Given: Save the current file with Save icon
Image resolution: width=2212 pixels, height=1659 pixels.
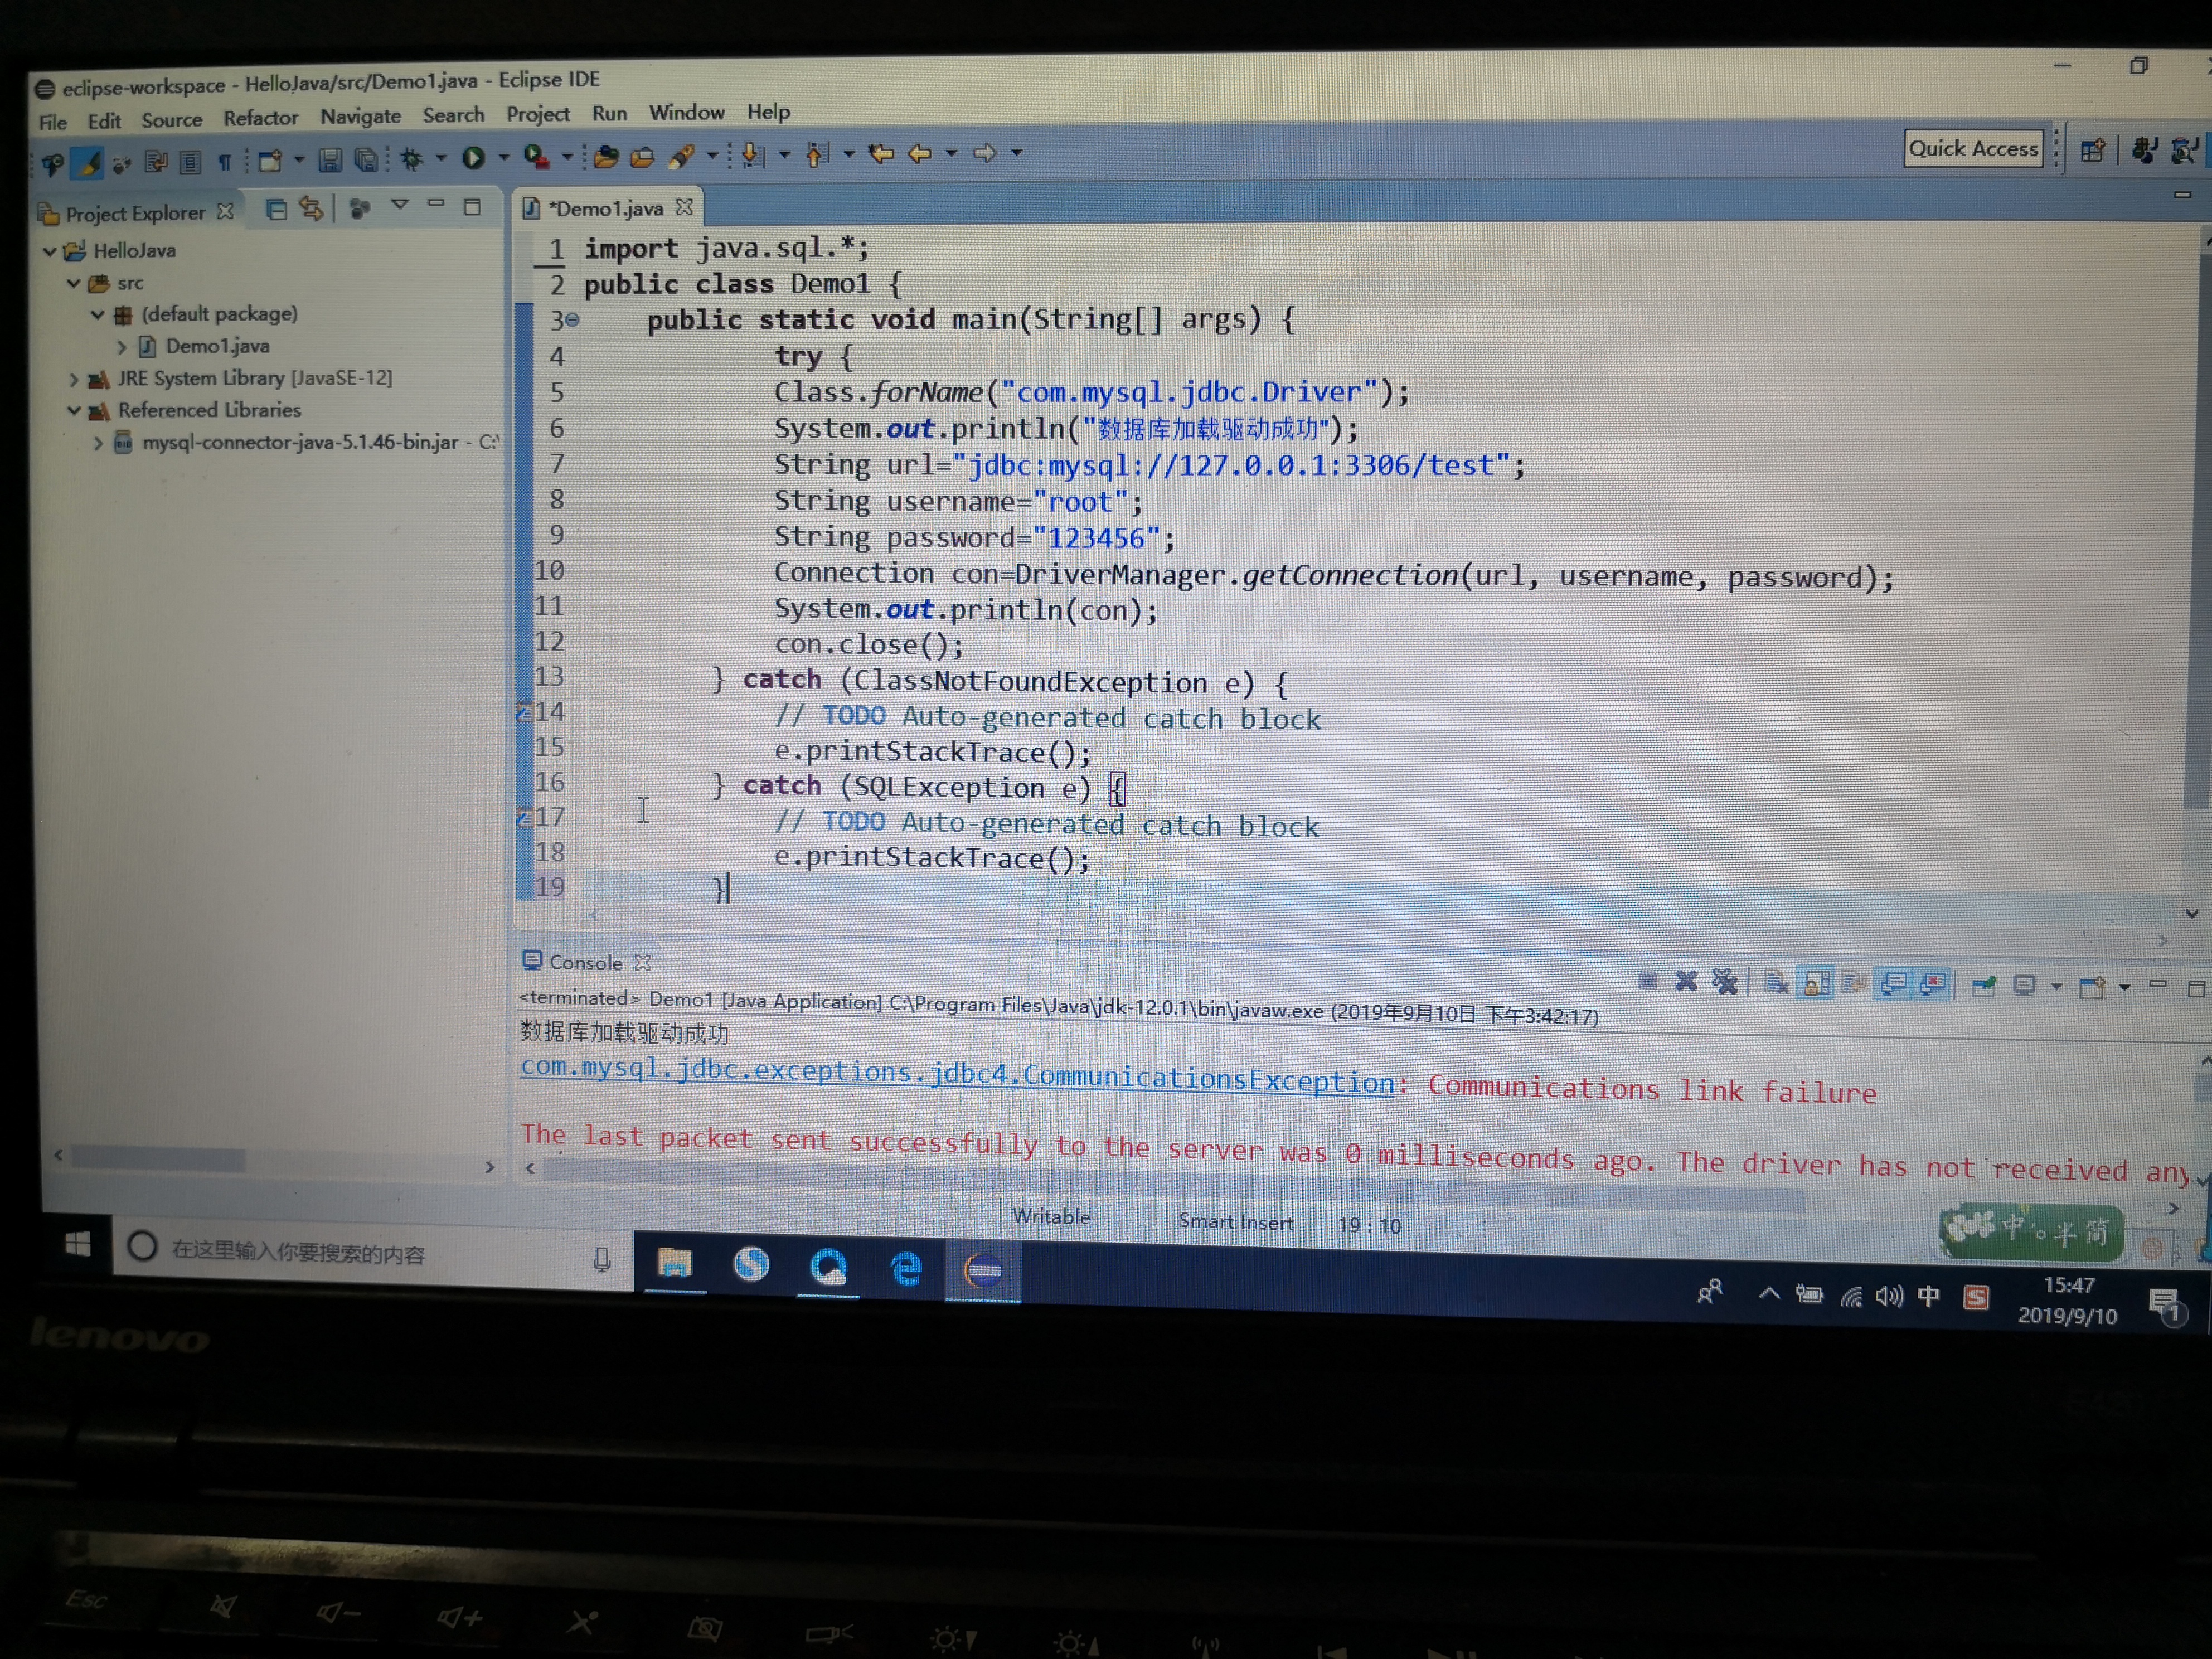Looking at the screenshot, I should click(x=330, y=159).
